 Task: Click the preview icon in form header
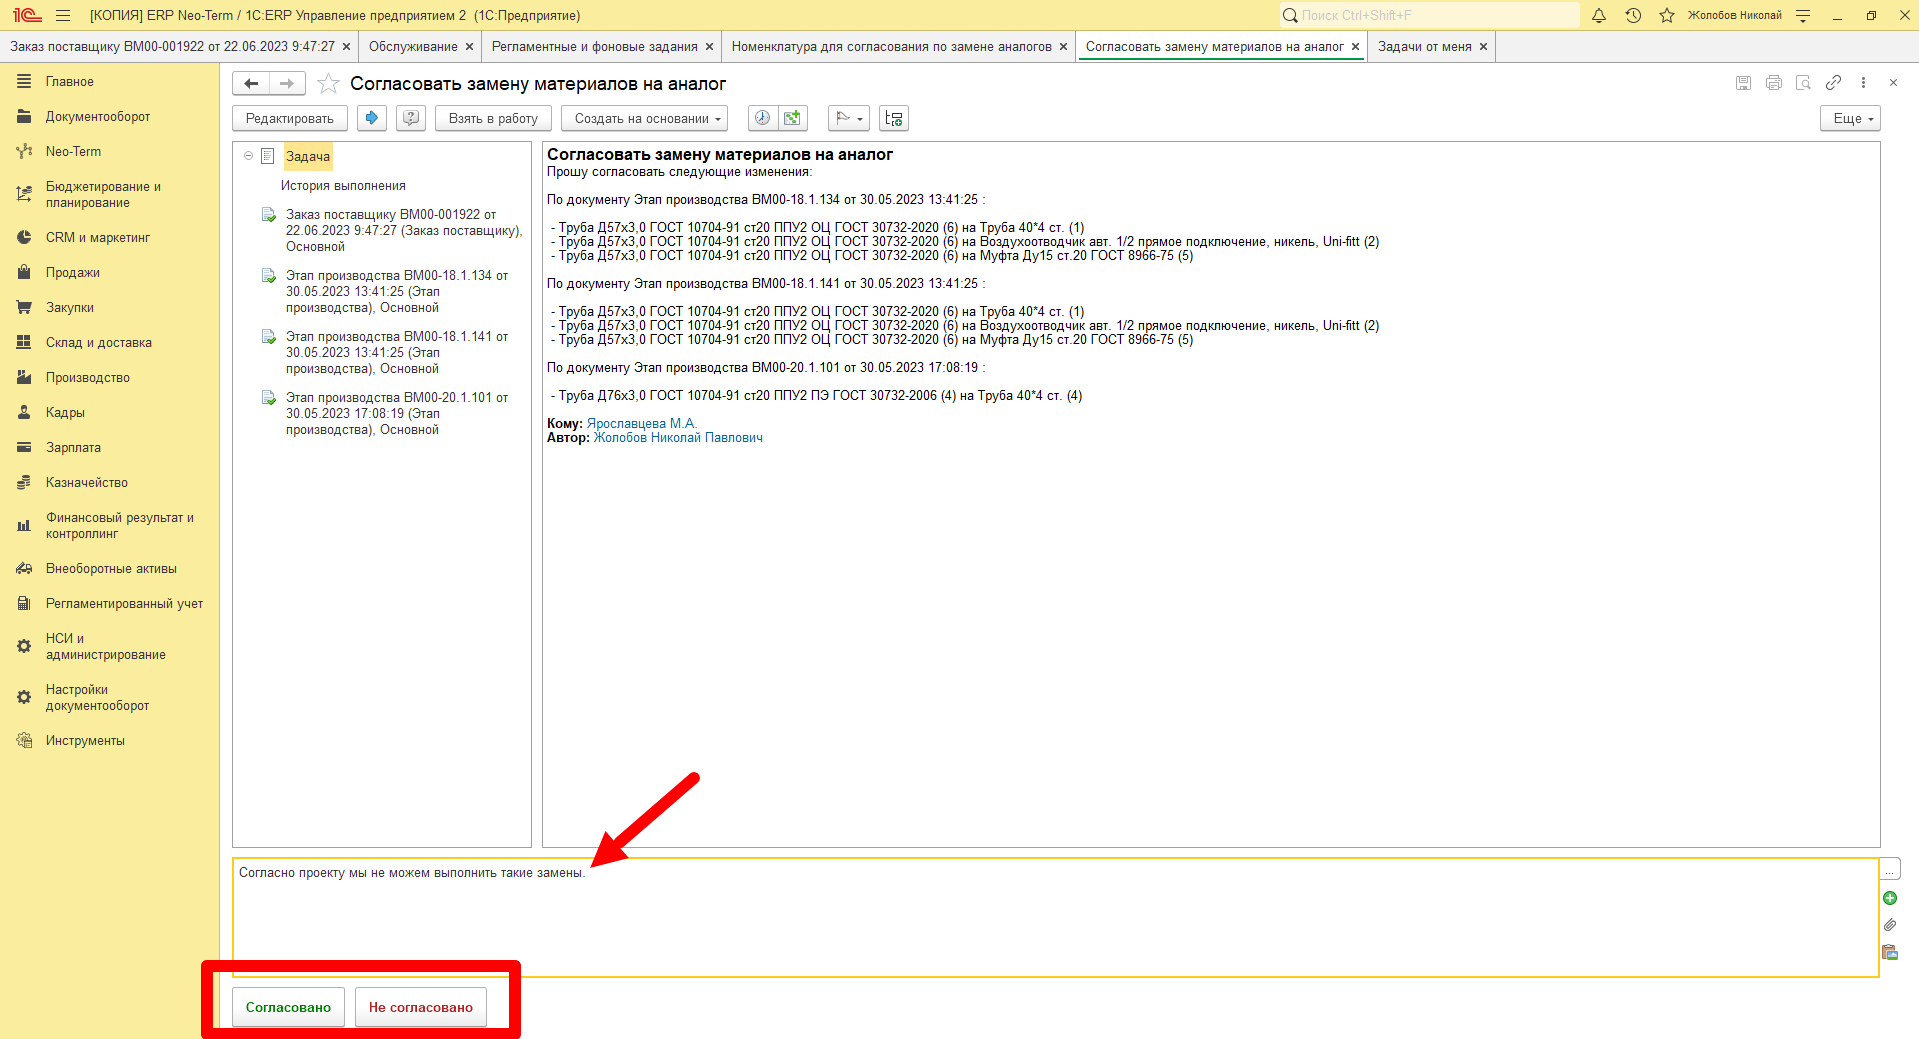1803,83
